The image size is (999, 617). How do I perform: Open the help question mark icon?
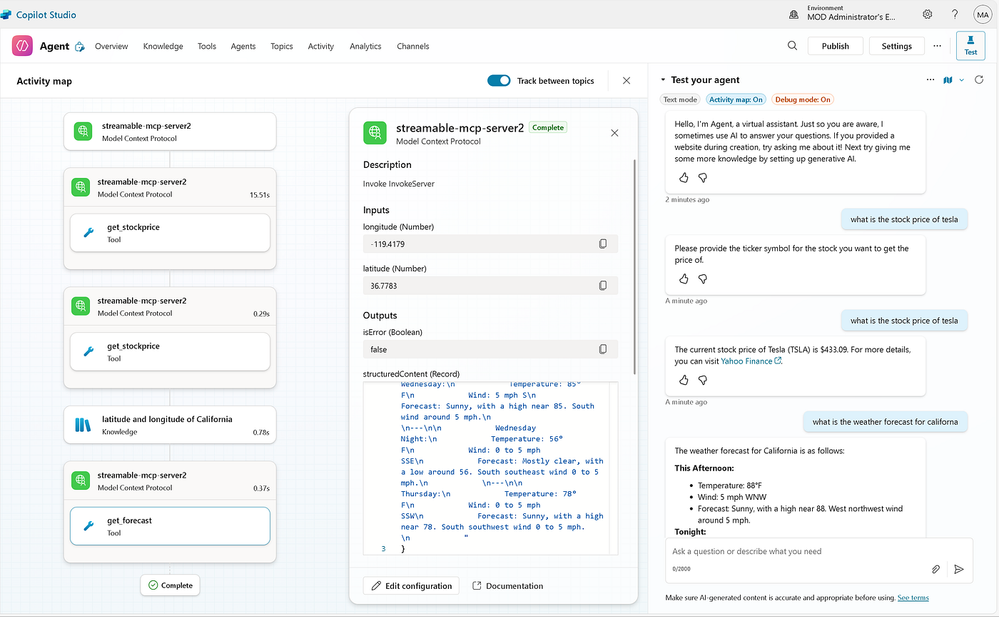point(954,14)
